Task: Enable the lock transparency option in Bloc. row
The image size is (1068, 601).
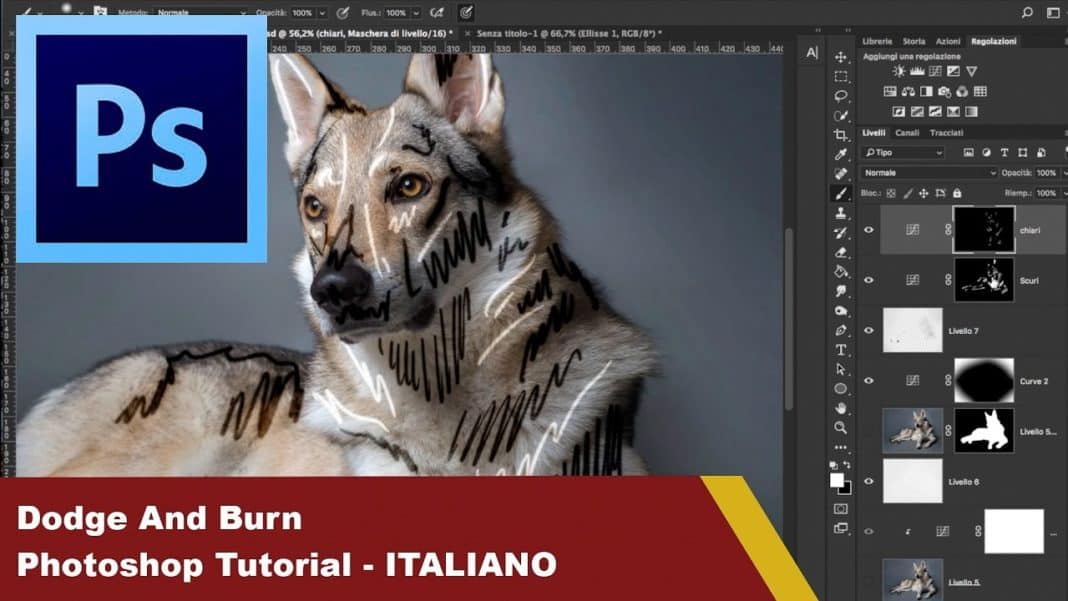Action: tap(890, 193)
